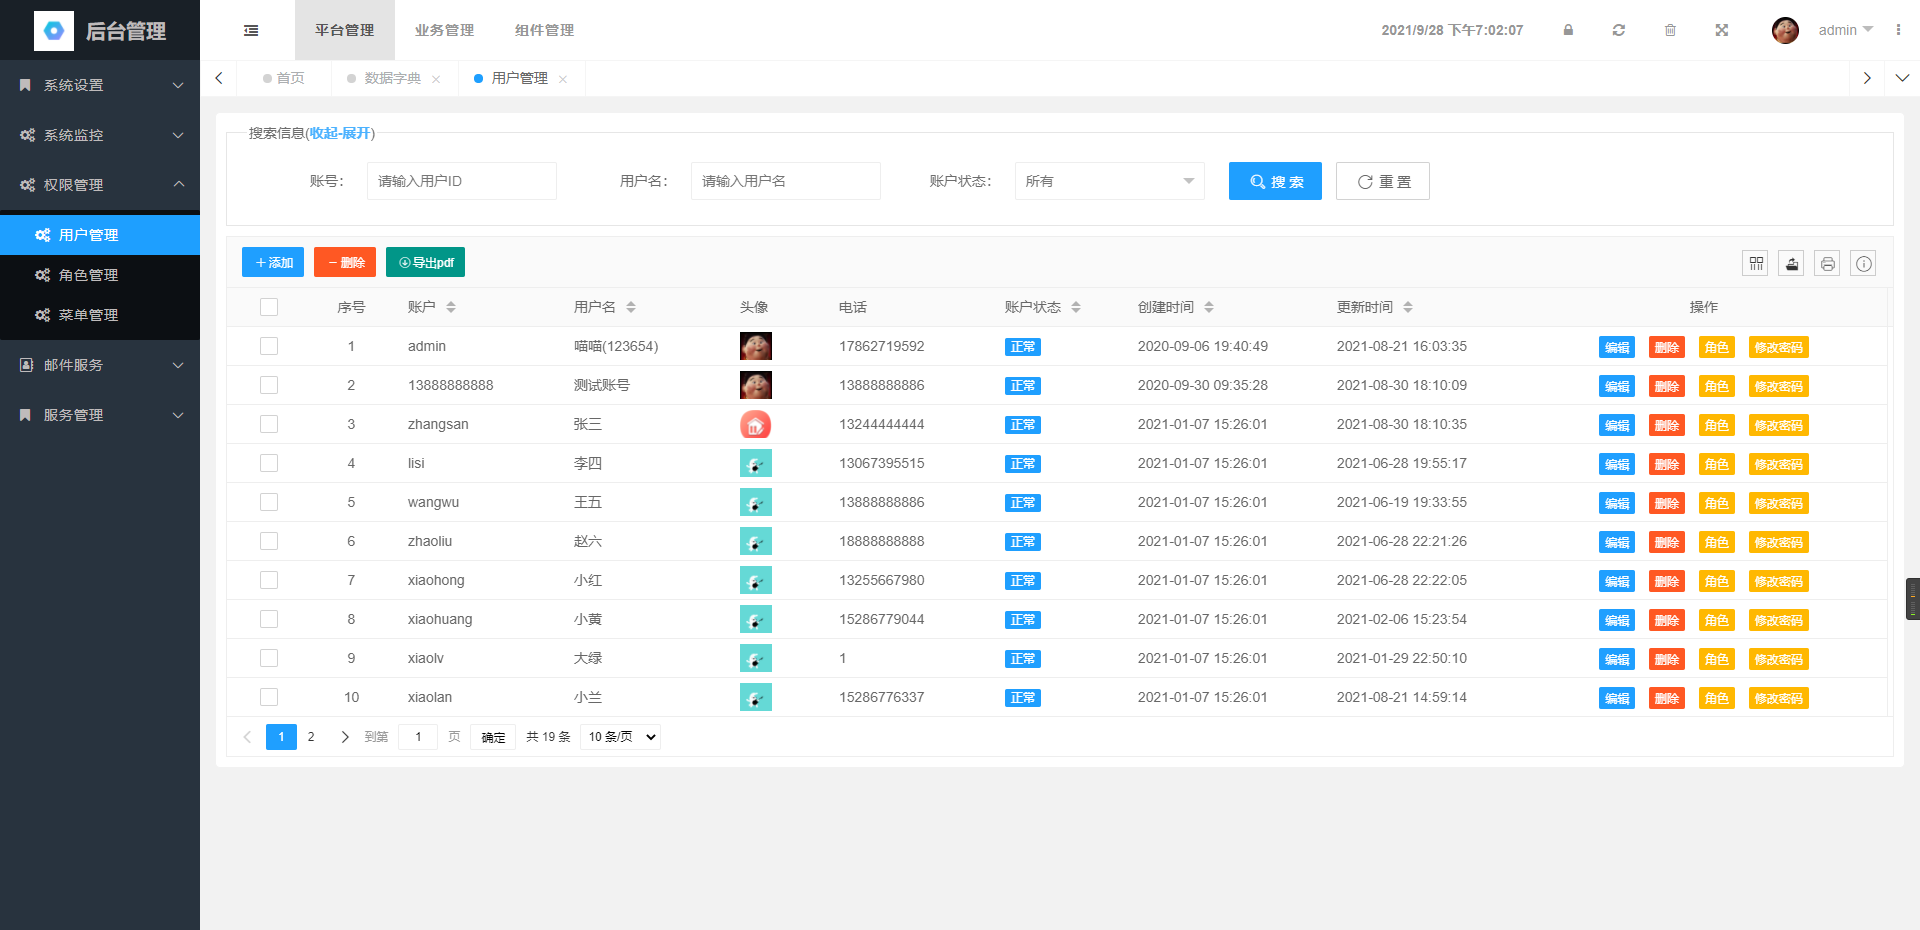This screenshot has height=930, width=1920.
Task: Enter fullscreen with the expand icon
Action: 1722,30
